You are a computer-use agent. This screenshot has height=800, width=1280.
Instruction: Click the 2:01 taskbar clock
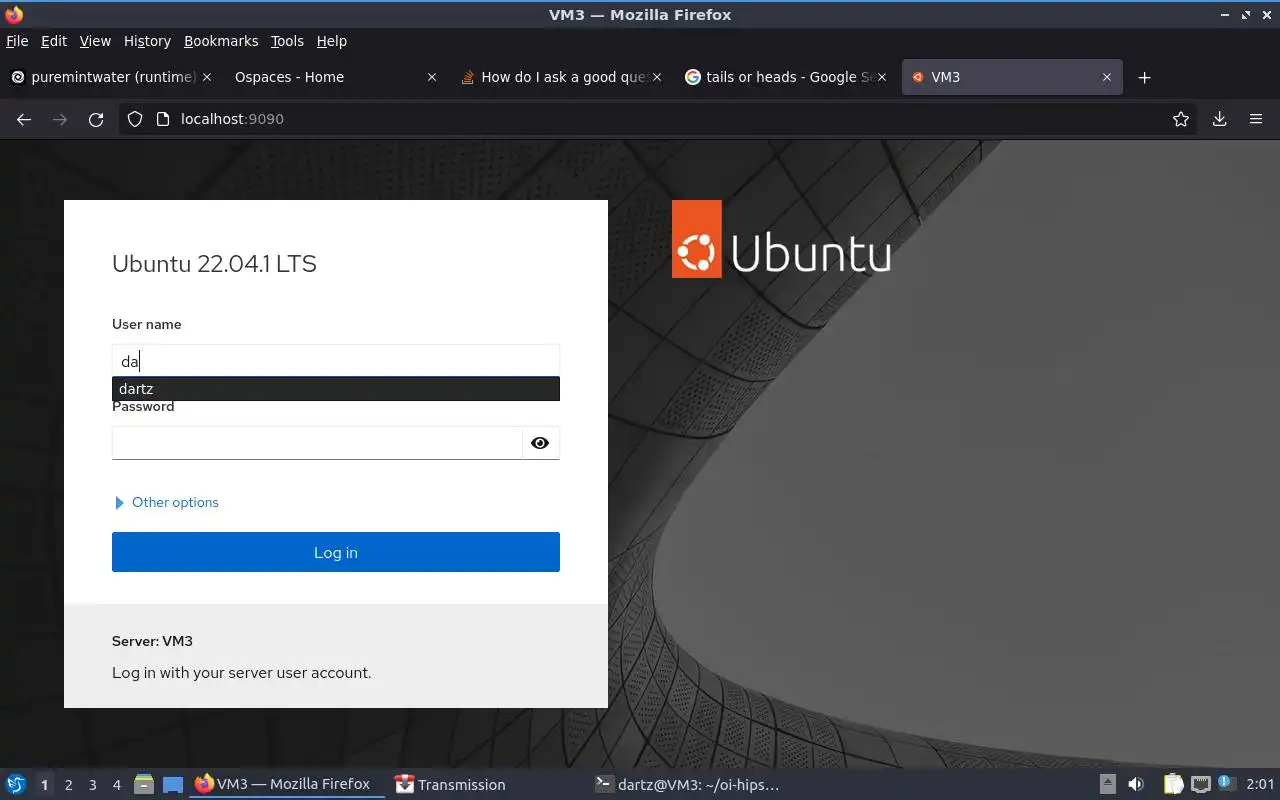(x=1260, y=785)
